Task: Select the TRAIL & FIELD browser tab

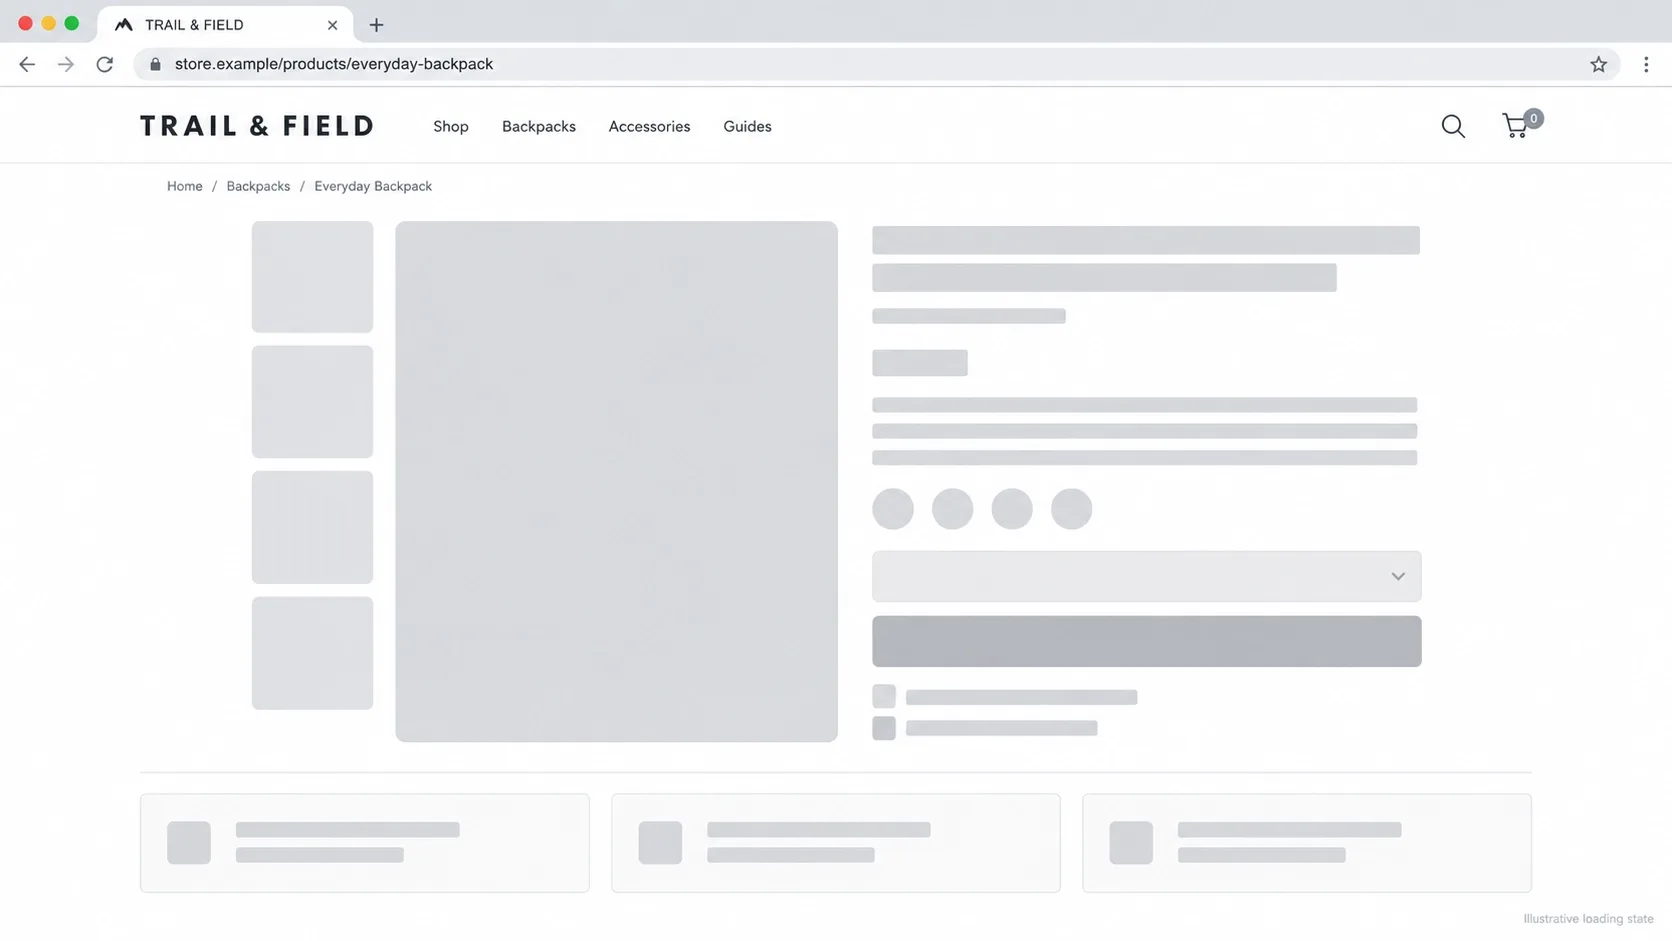Action: [x=223, y=25]
